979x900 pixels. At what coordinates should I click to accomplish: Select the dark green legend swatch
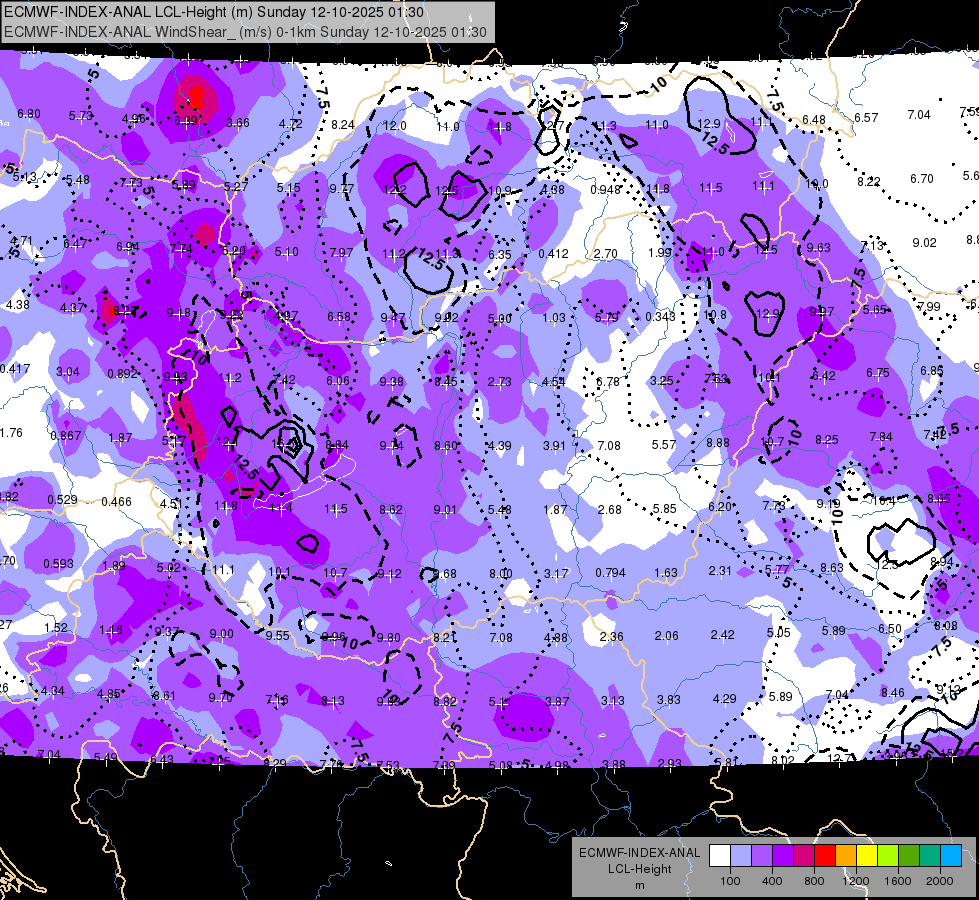point(909,856)
